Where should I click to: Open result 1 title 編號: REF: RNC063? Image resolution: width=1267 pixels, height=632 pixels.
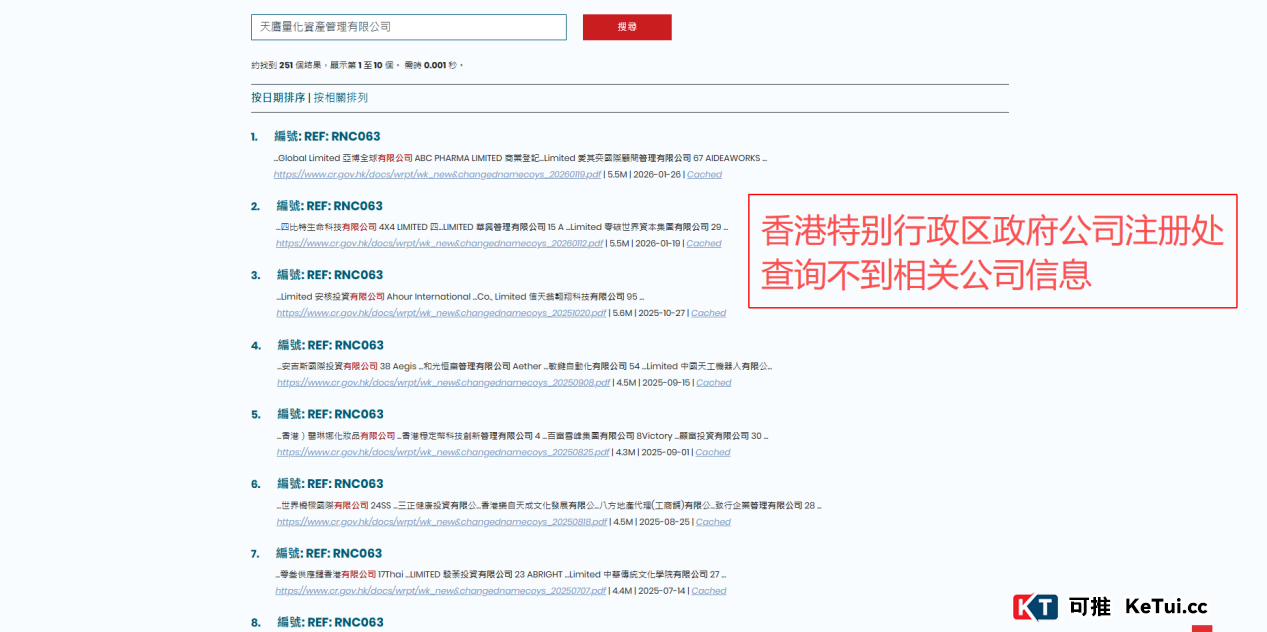(x=327, y=137)
